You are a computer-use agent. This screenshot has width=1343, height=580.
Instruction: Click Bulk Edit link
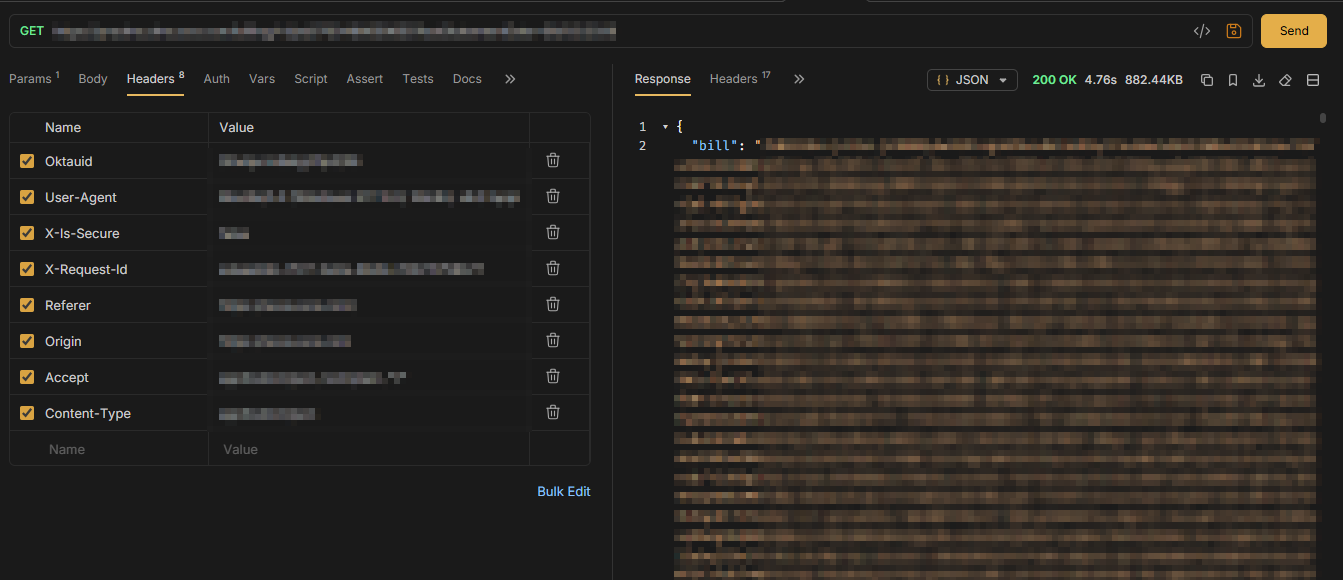point(564,491)
